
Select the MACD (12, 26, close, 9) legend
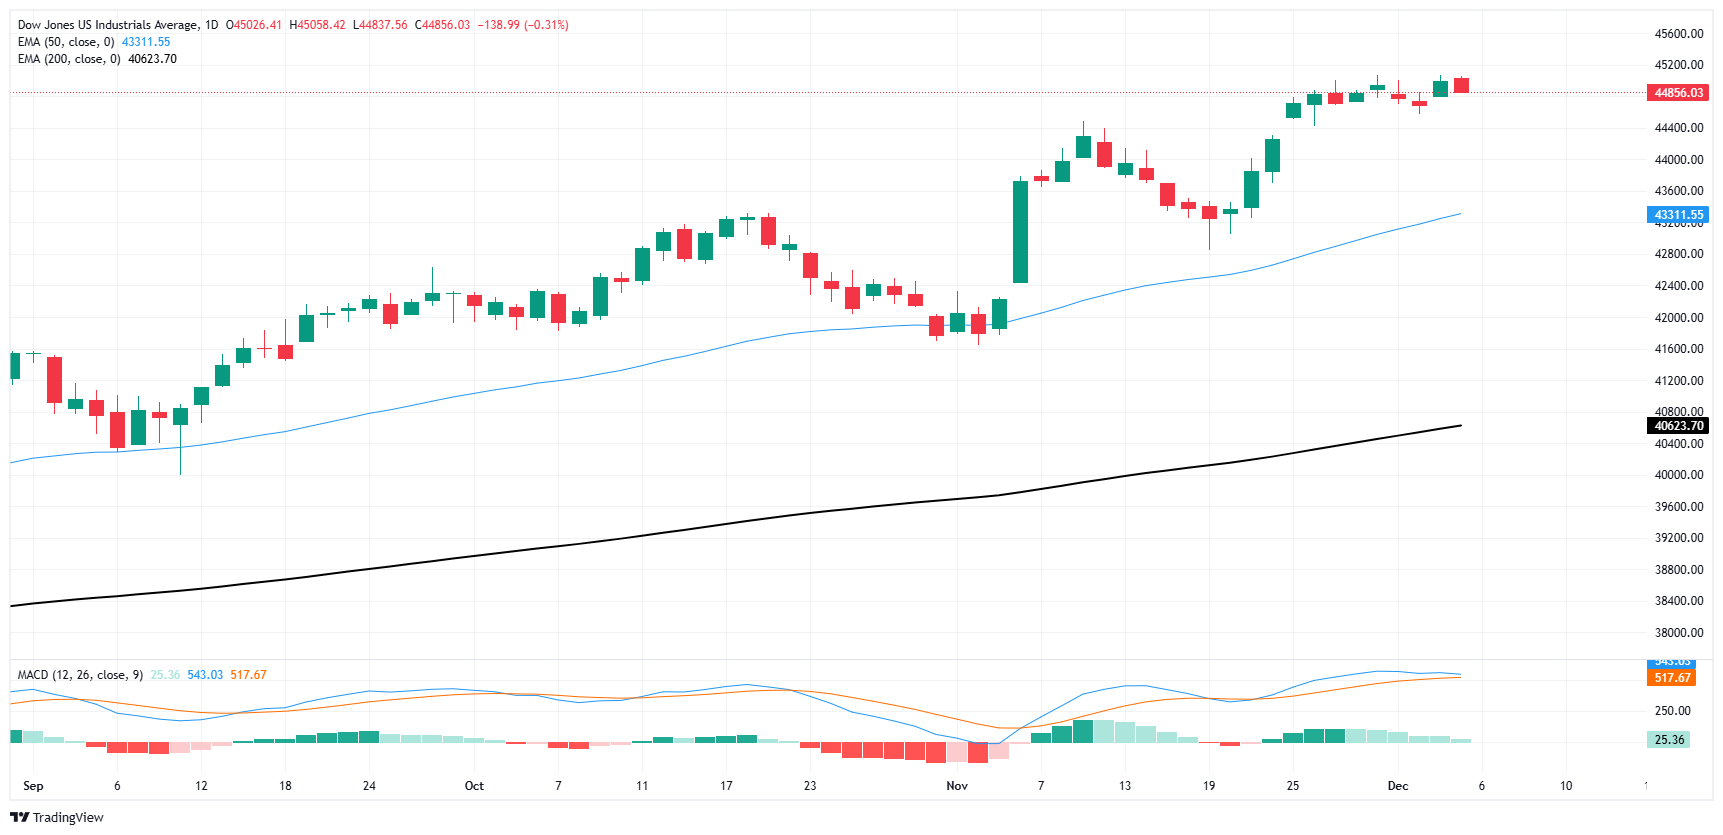point(80,675)
